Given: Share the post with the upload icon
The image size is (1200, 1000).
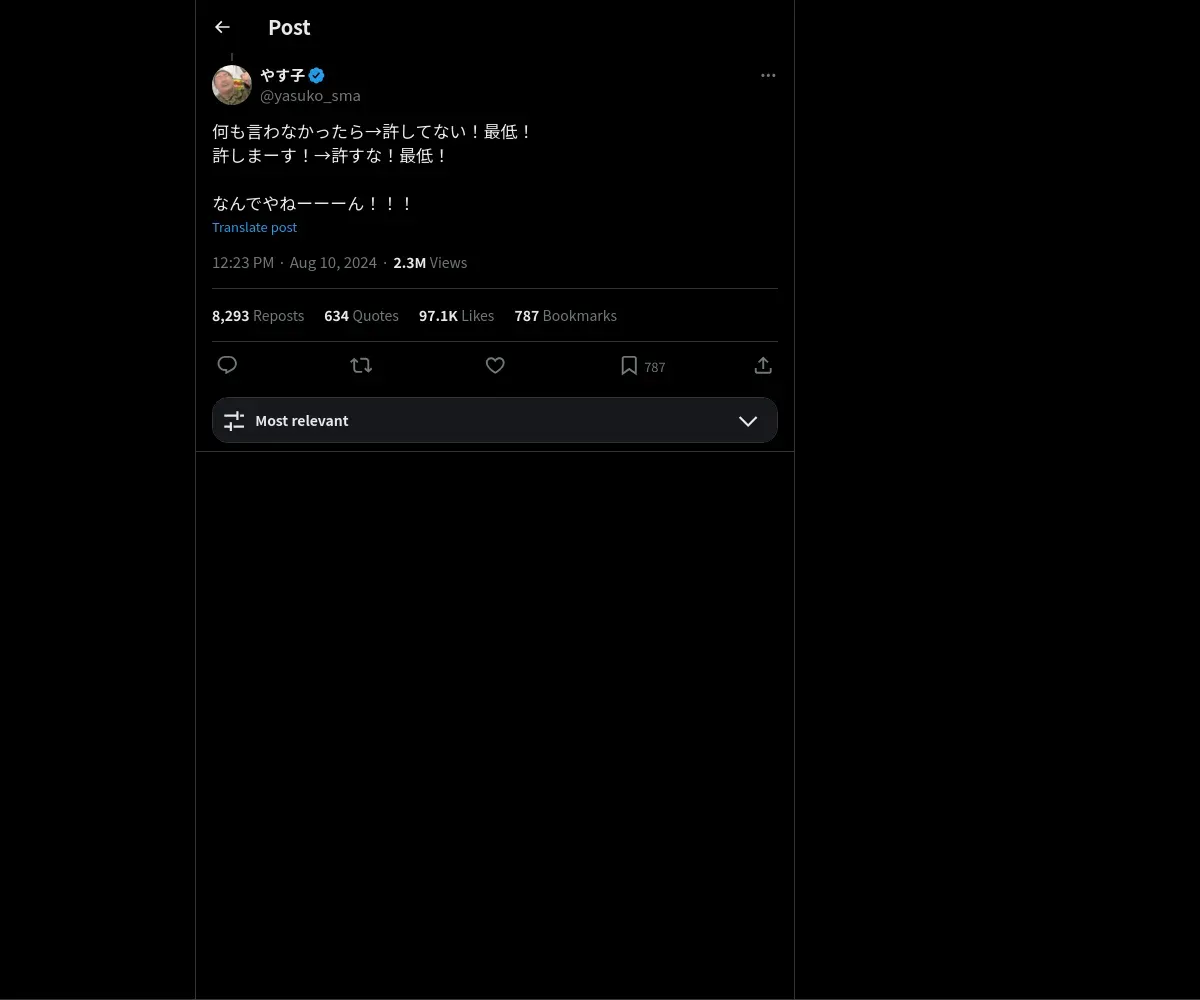Looking at the screenshot, I should coord(763,366).
